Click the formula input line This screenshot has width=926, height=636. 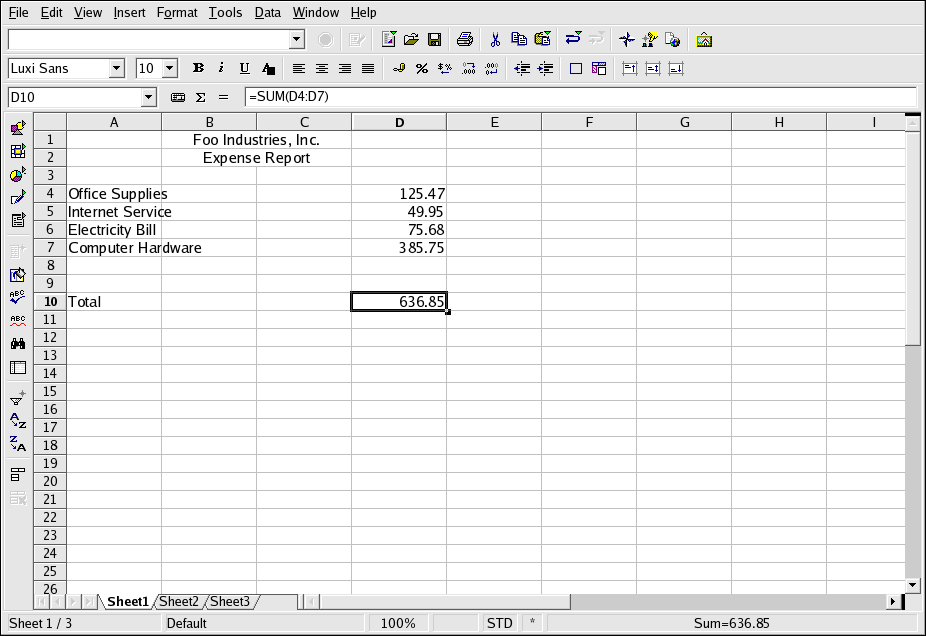pyautogui.click(x=580, y=97)
